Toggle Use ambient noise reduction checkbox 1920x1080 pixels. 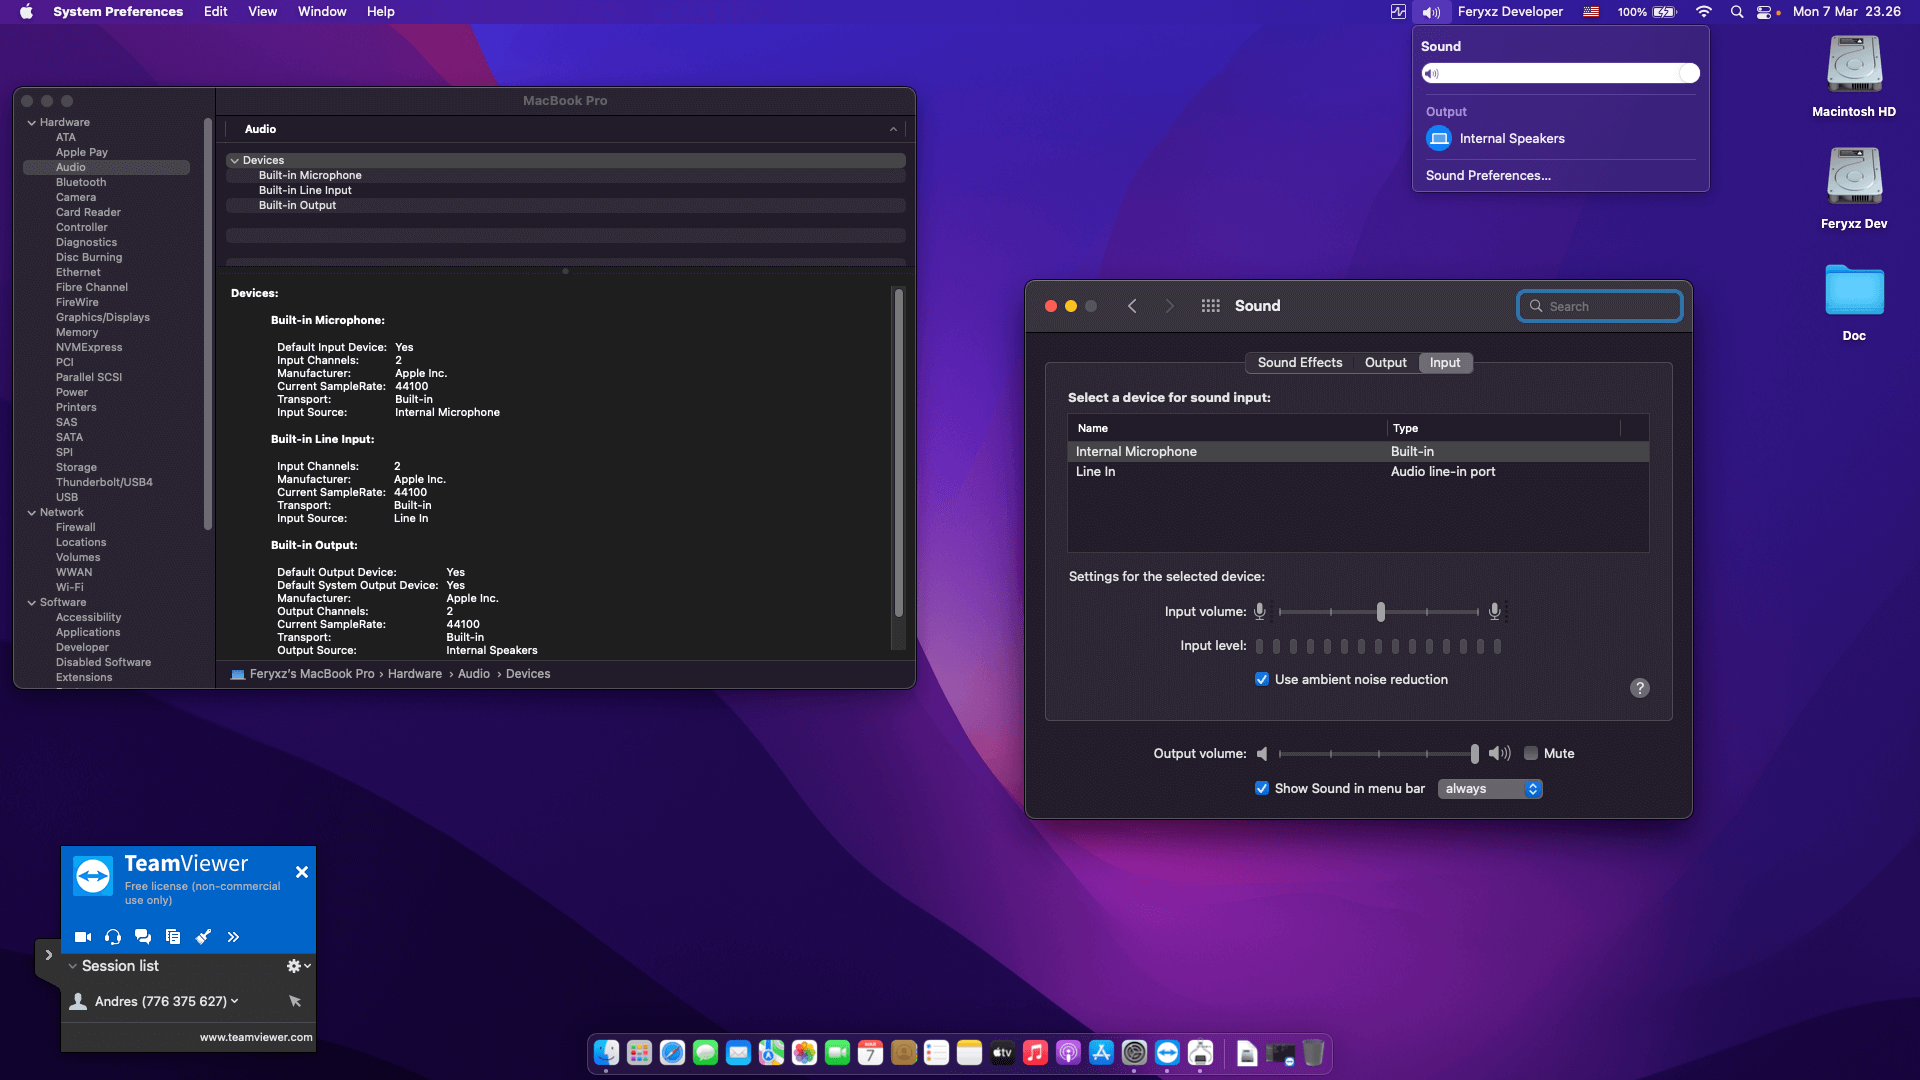coord(1262,680)
